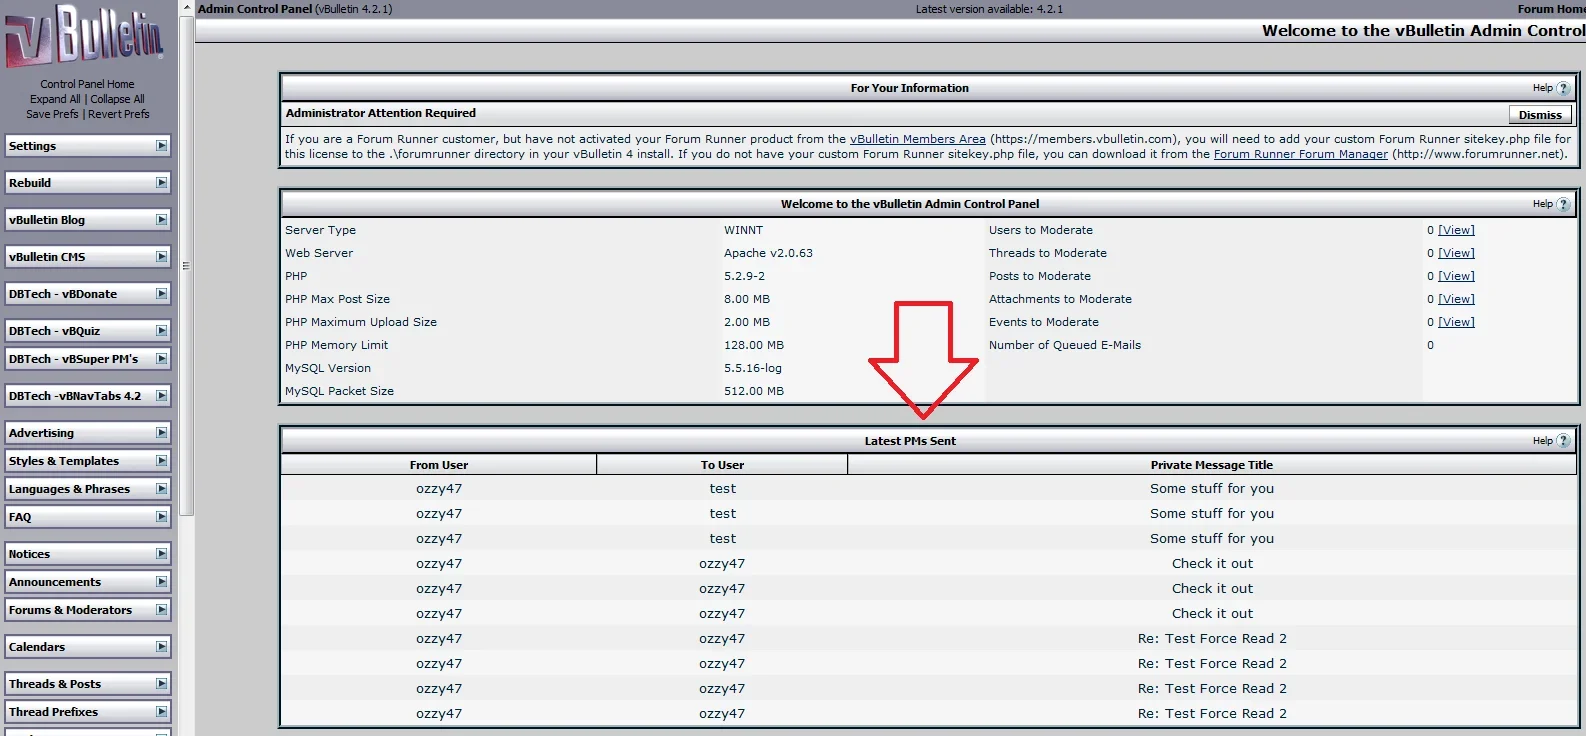
Task: View Events to Moderate
Action: [1456, 322]
